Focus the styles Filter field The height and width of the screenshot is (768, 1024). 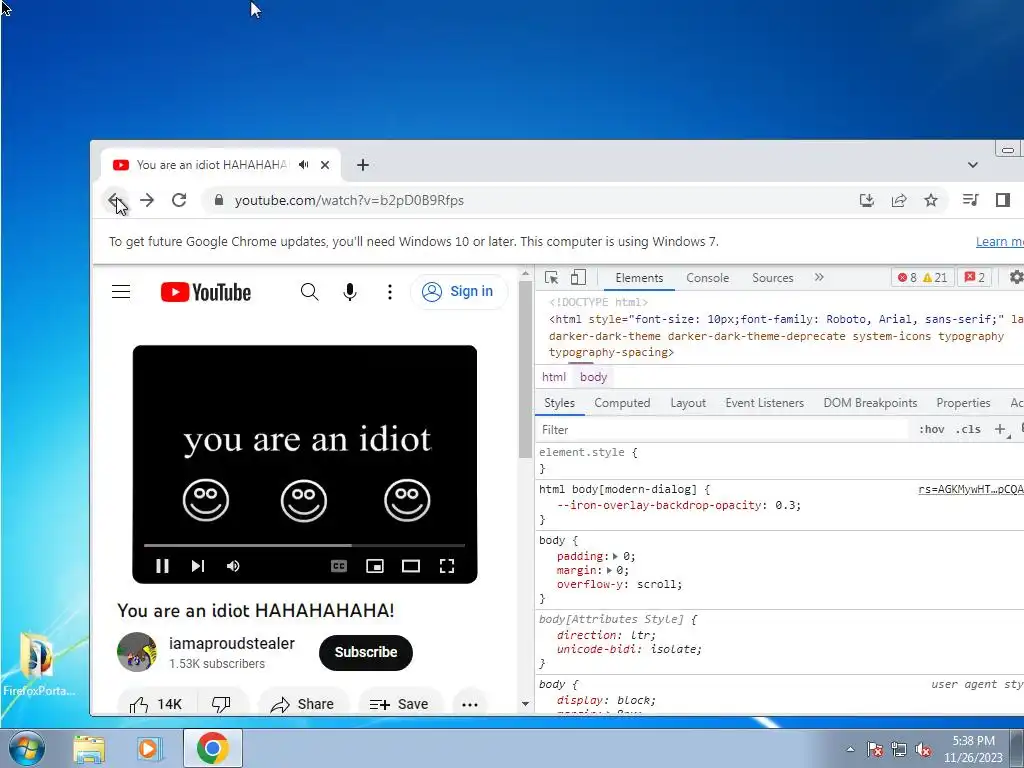(722, 430)
